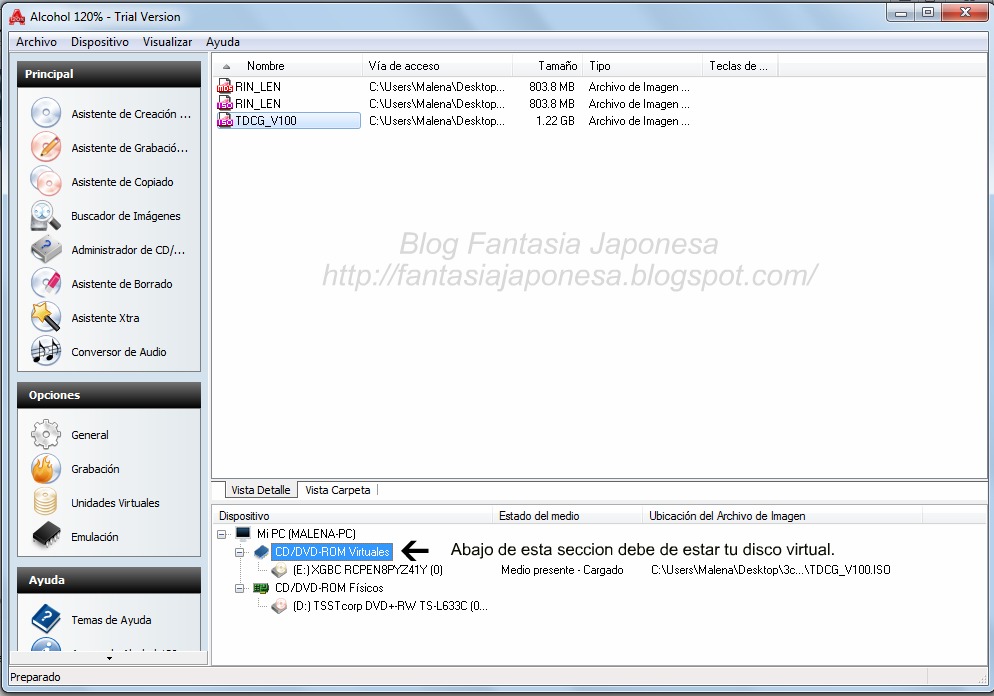Click the Temas de Ayuda link
Screen dimensions: 994x696
111,620
